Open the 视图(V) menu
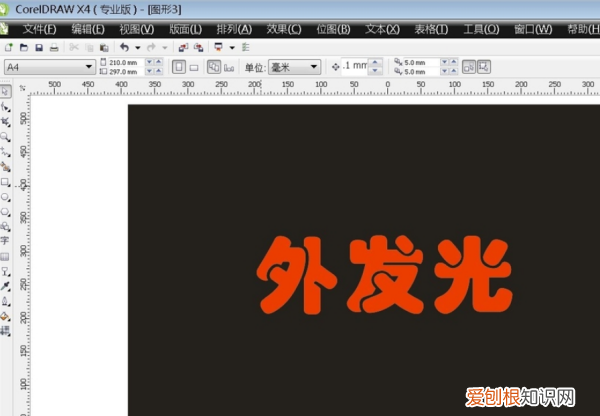 coord(137,29)
